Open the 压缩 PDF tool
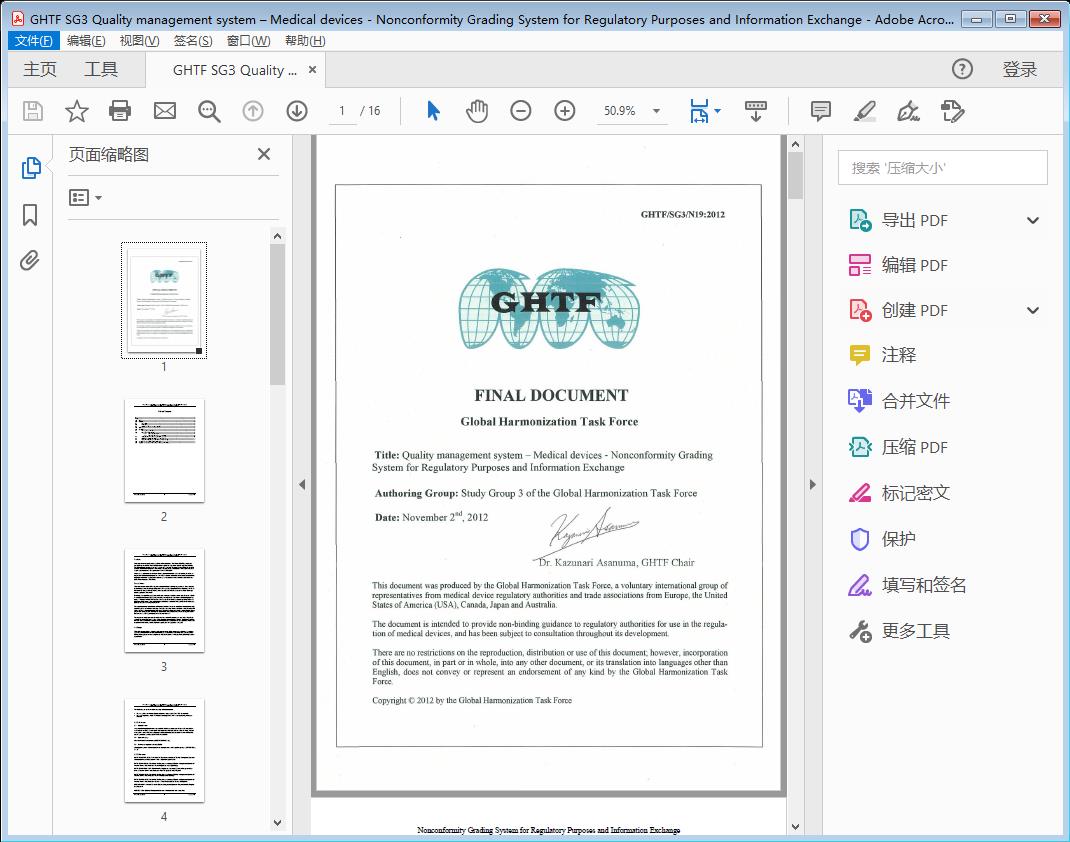The image size is (1070, 842). 914,447
